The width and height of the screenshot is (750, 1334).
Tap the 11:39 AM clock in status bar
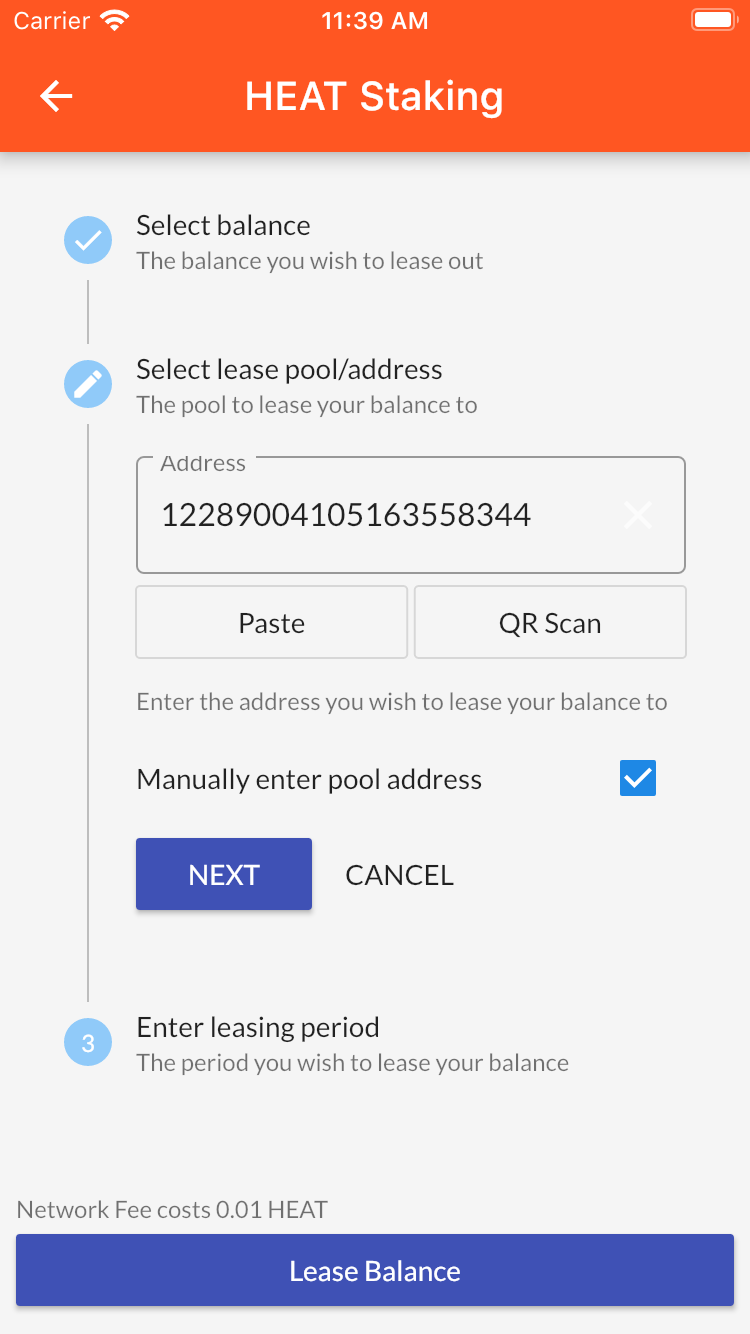pos(375,21)
